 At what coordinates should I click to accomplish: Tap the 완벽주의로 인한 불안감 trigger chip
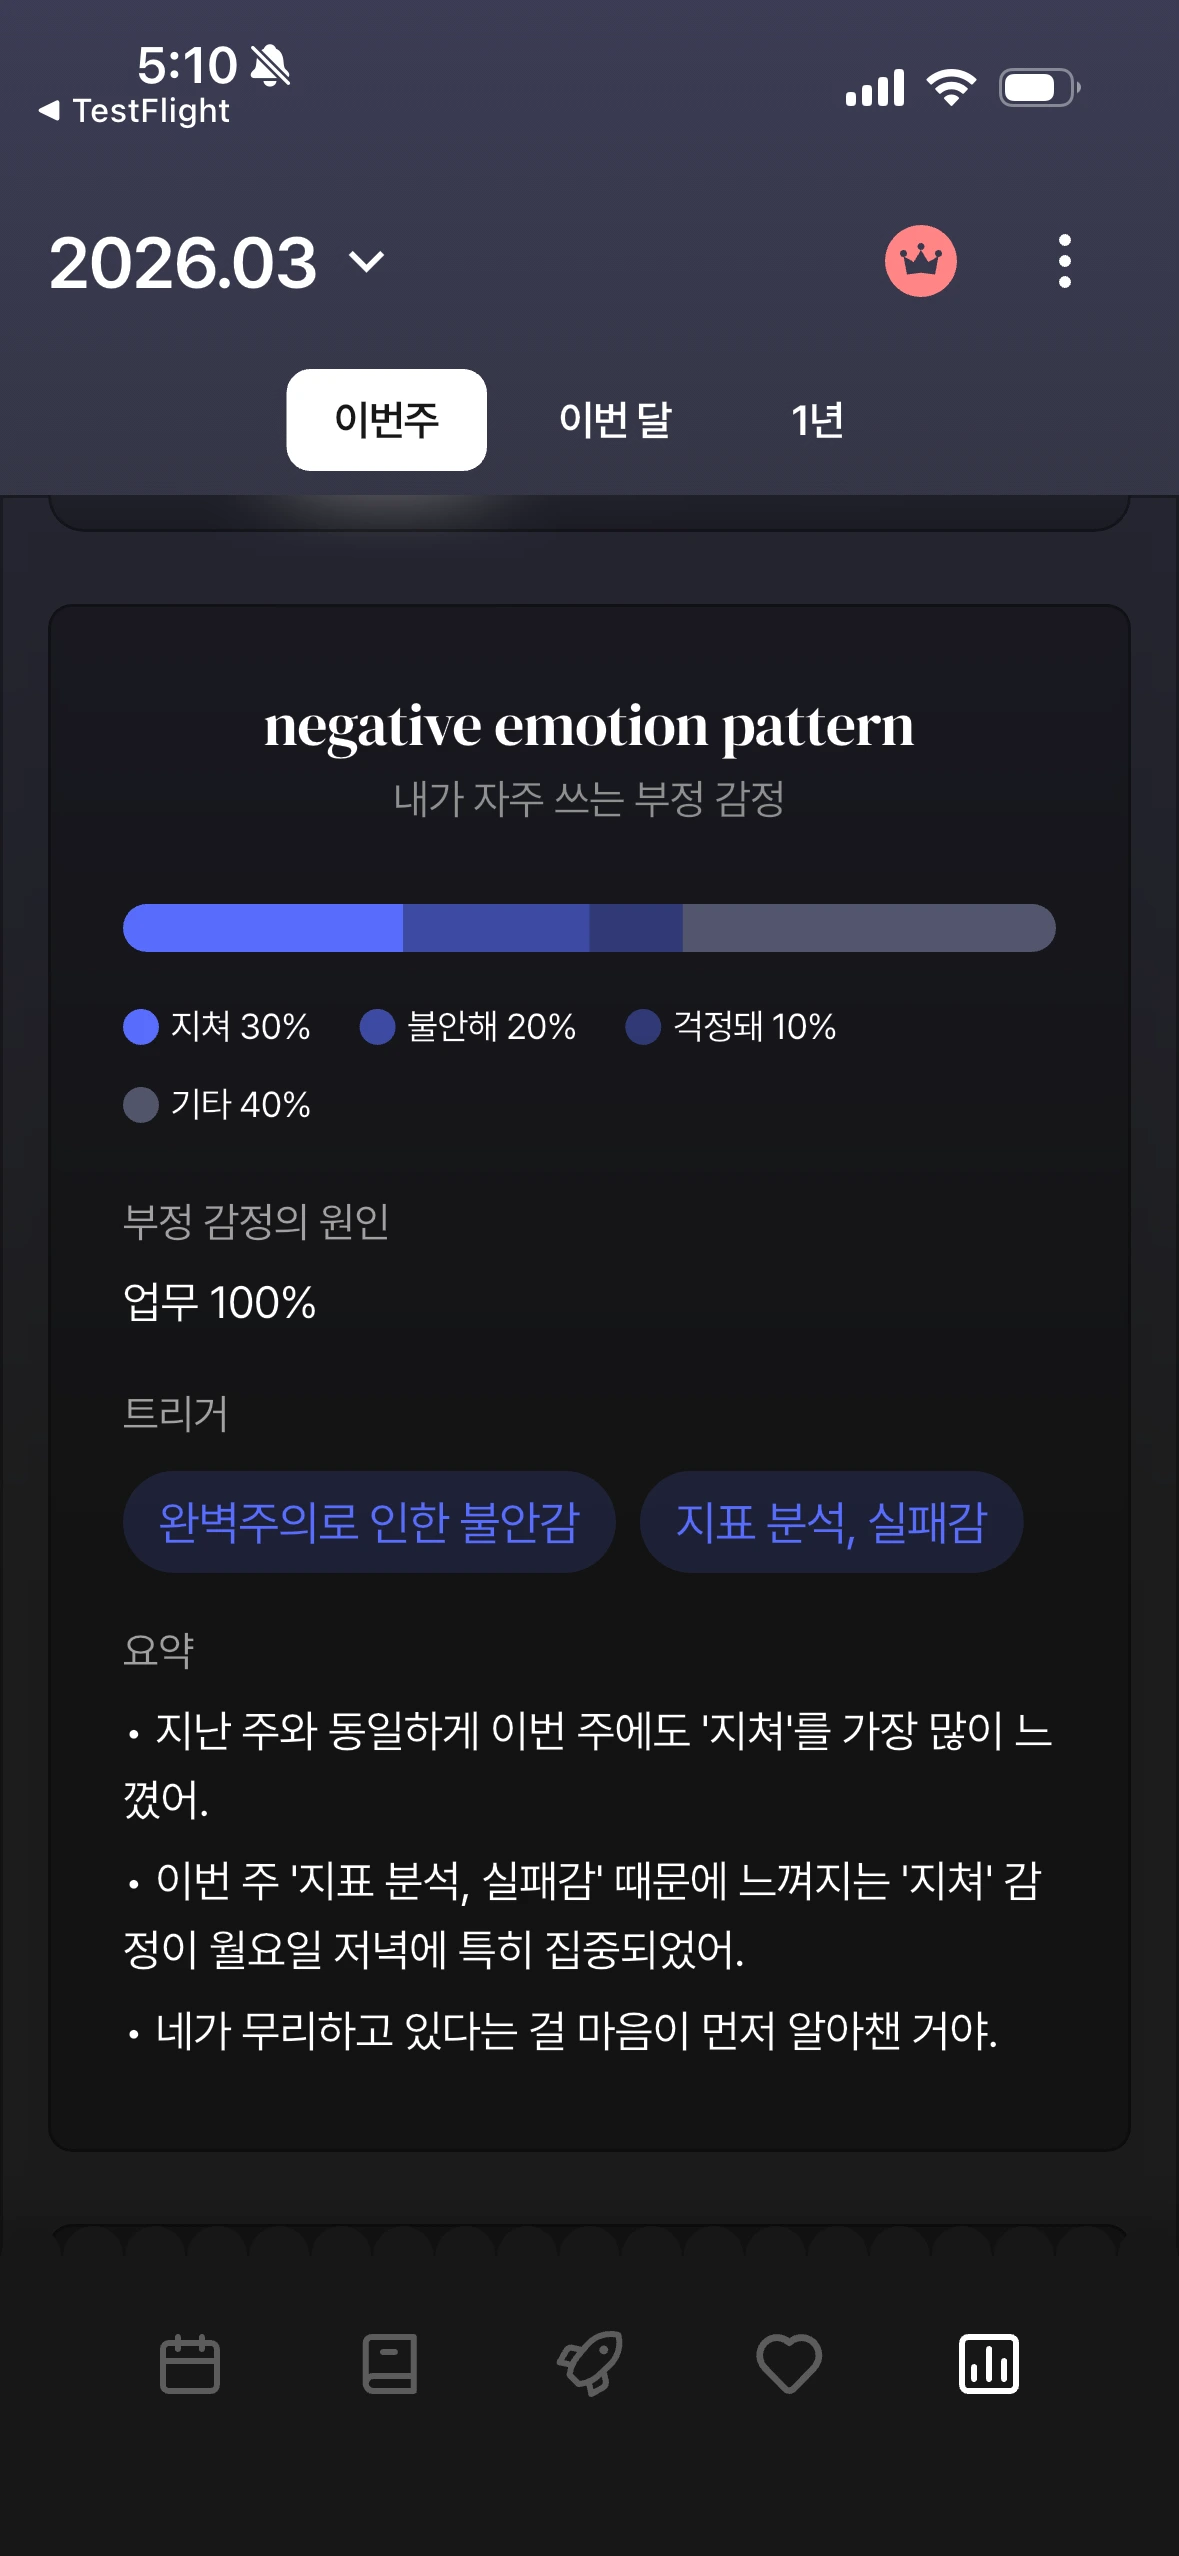click(x=369, y=1522)
